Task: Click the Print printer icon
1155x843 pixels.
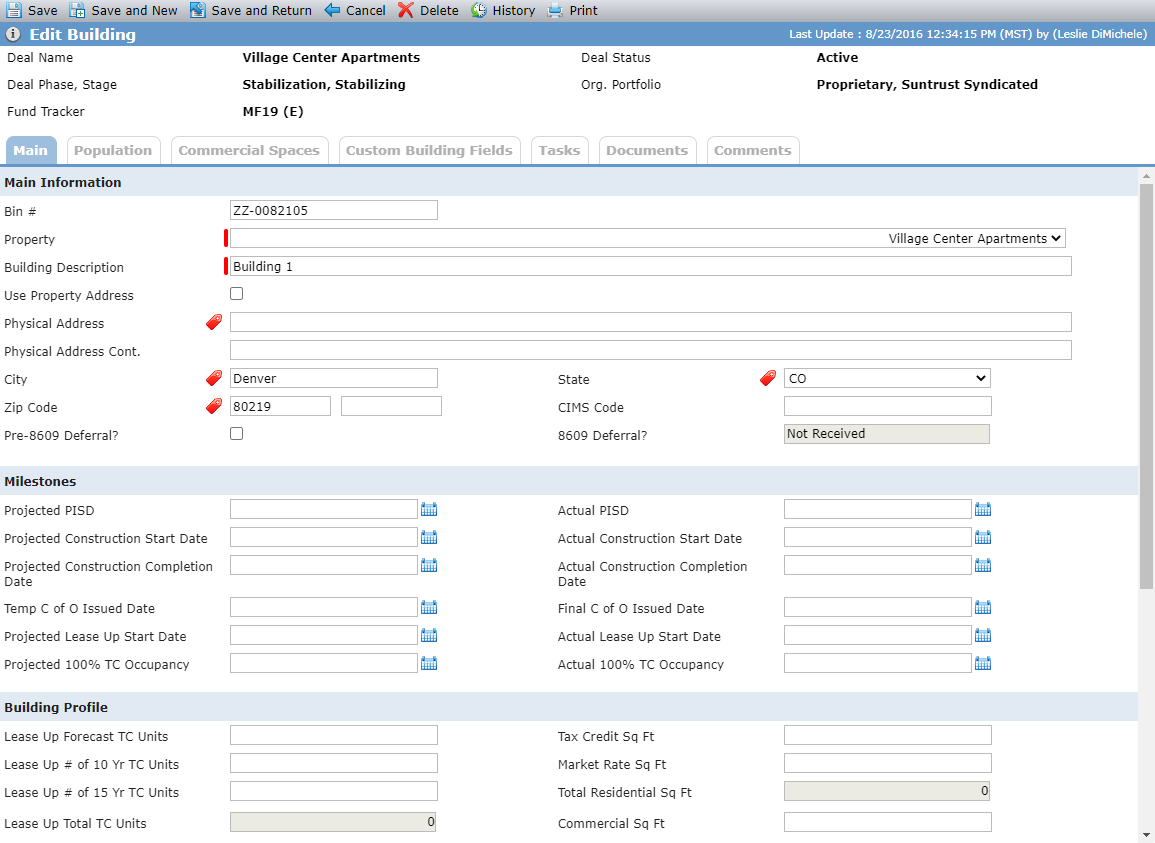Action: click(555, 10)
